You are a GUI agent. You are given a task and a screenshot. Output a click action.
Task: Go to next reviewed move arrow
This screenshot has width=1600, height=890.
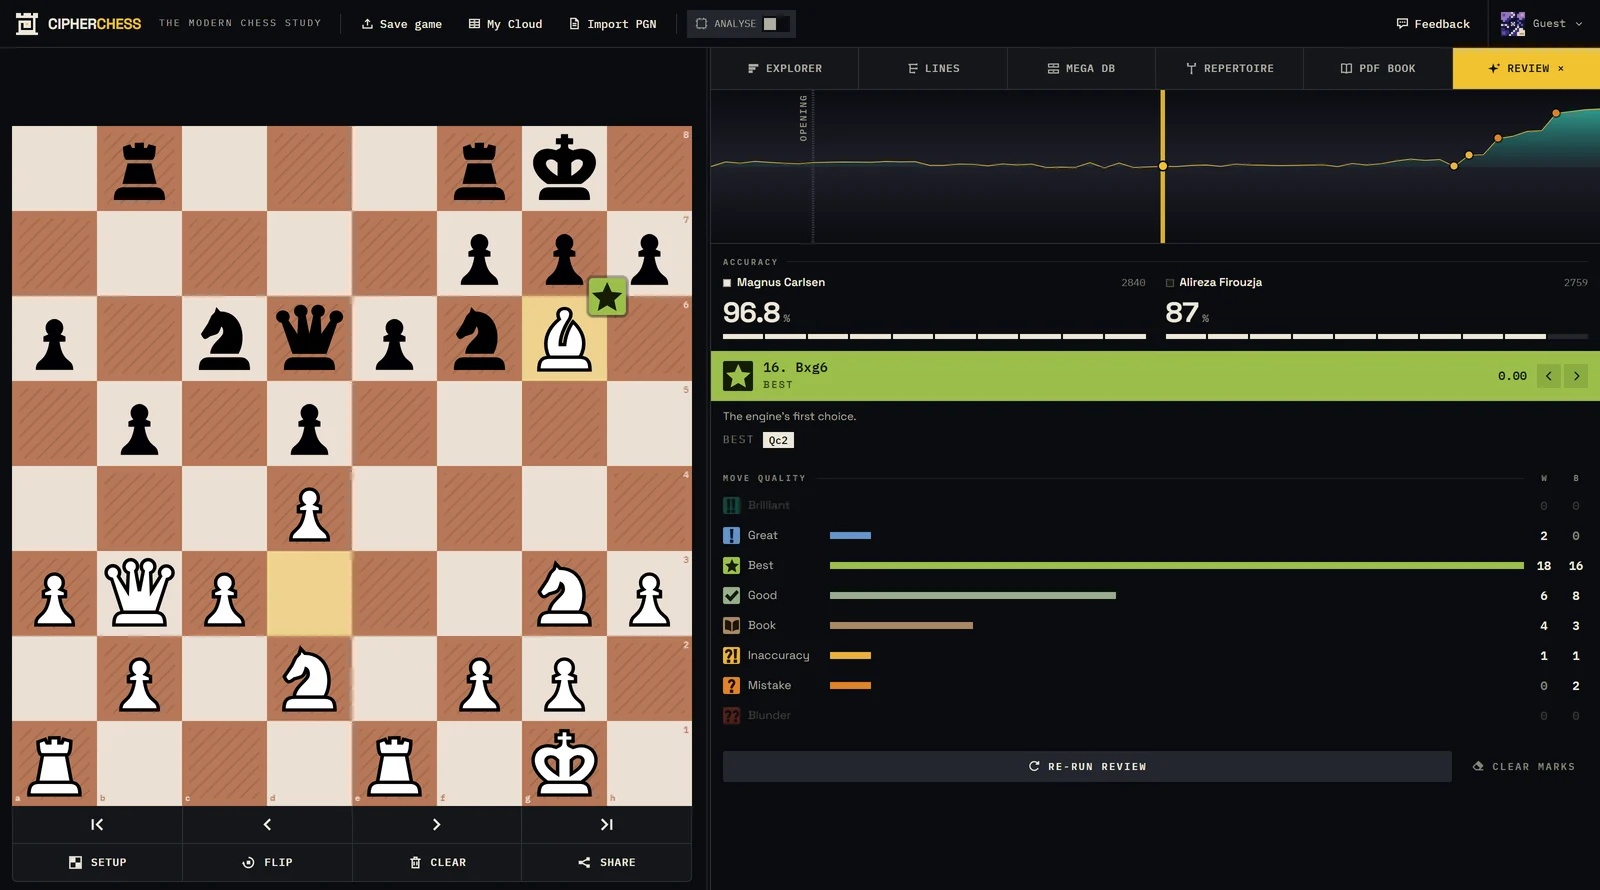click(1577, 376)
